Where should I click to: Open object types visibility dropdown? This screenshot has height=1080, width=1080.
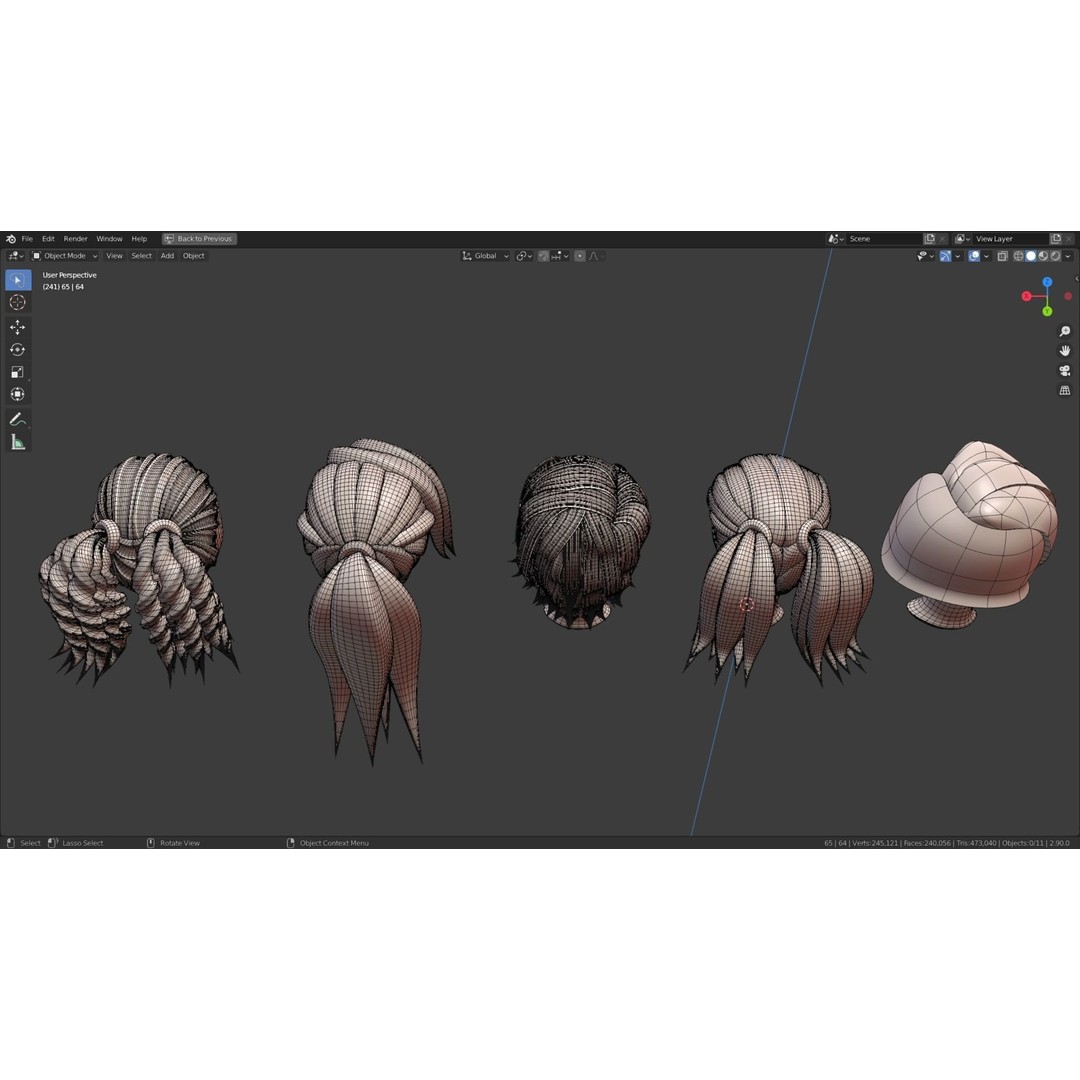coord(925,256)
